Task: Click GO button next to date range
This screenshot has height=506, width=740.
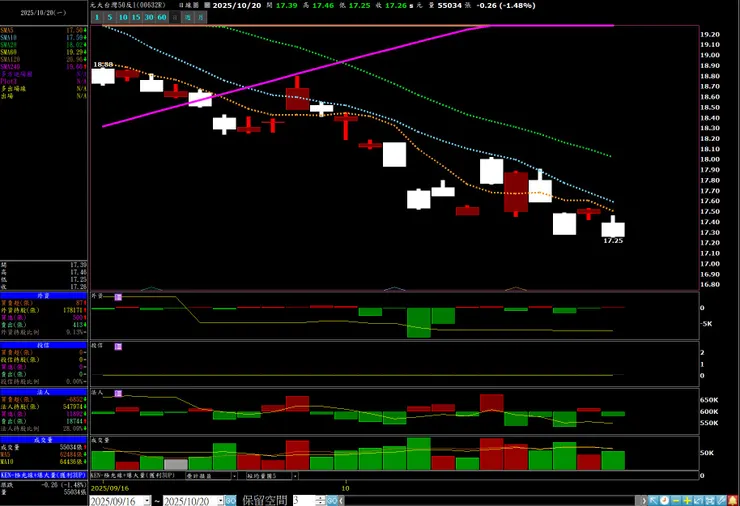Action: click(230, 500)
